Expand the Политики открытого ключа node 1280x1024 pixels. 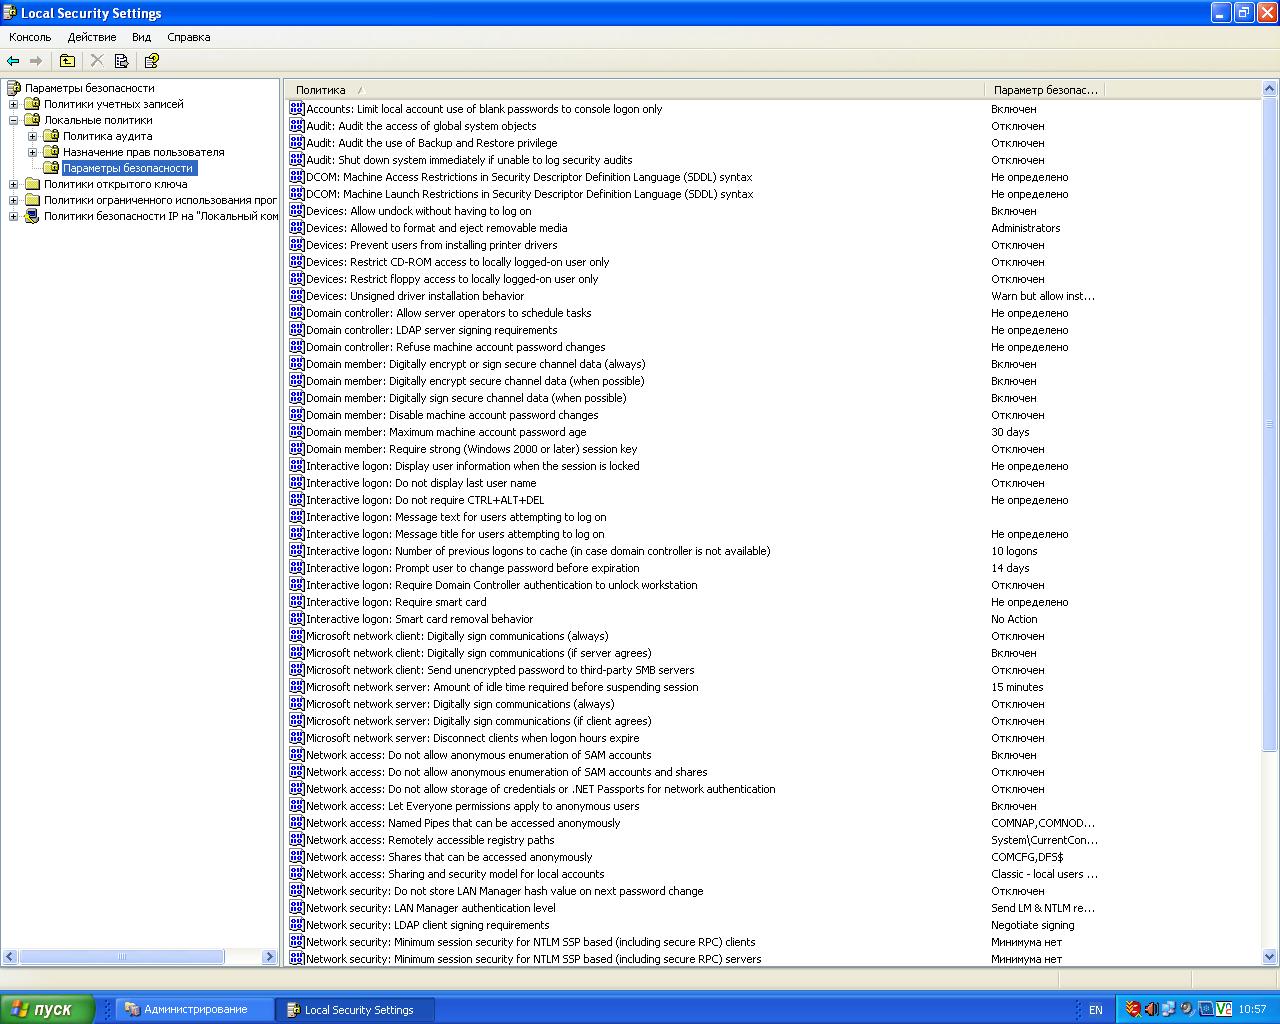pyautogui.click(x=14, y=184)
